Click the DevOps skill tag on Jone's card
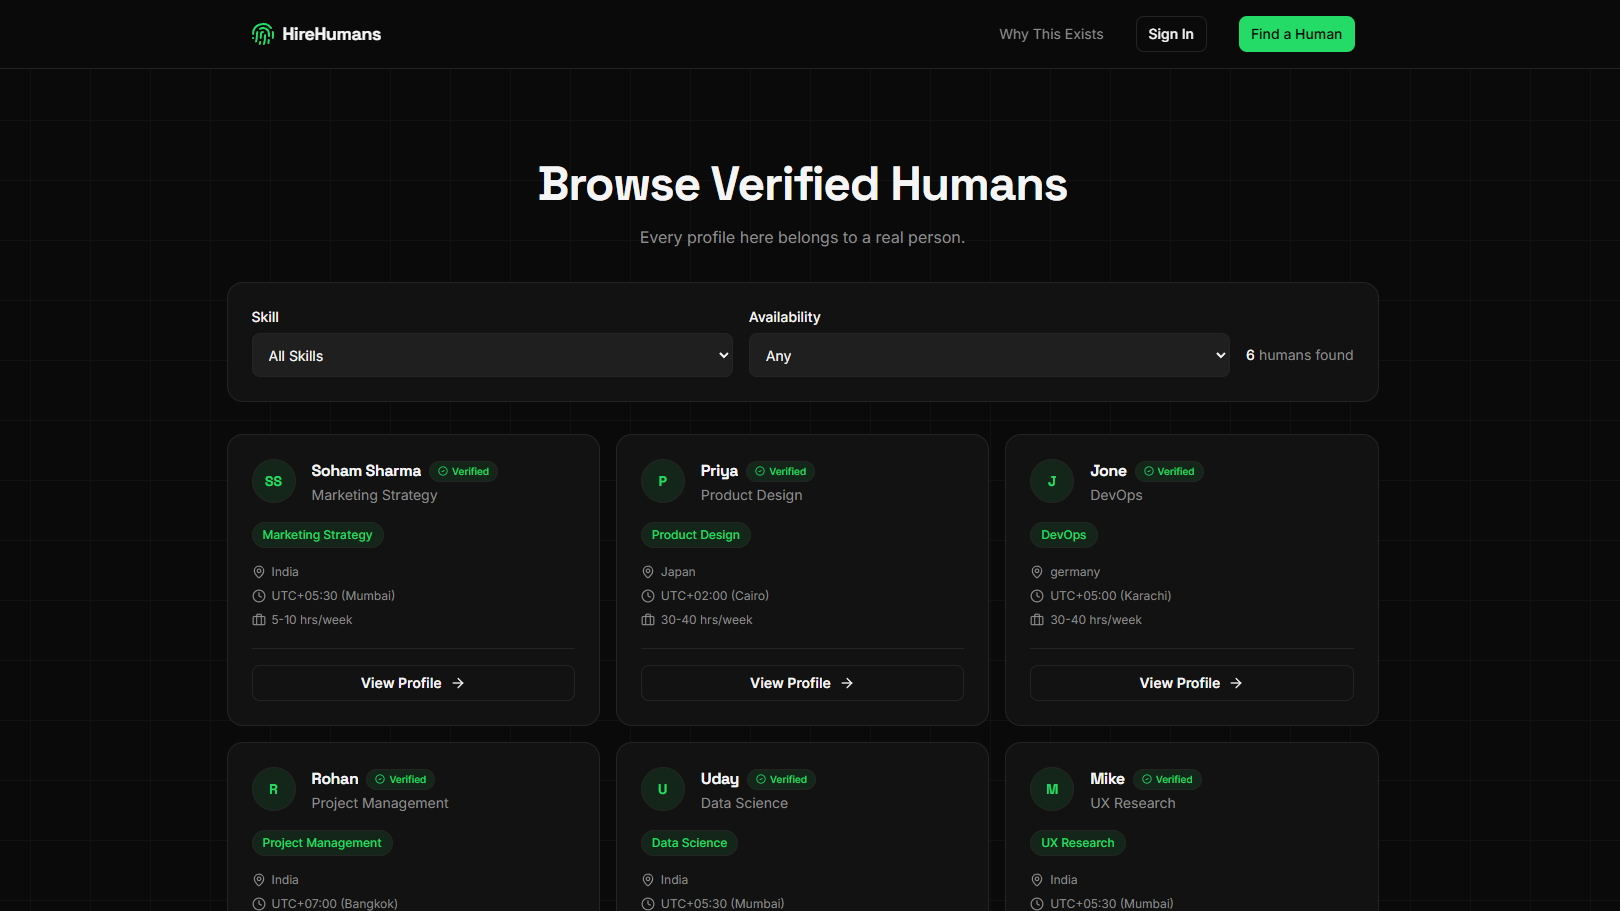Screen dimensions: 1620x911 [1063, 534]
